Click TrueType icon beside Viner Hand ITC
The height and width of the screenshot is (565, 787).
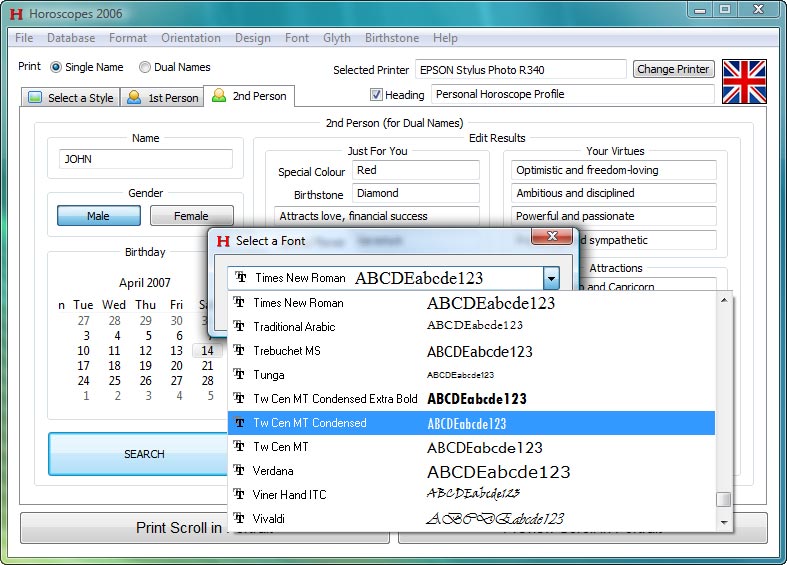point(239,494)
